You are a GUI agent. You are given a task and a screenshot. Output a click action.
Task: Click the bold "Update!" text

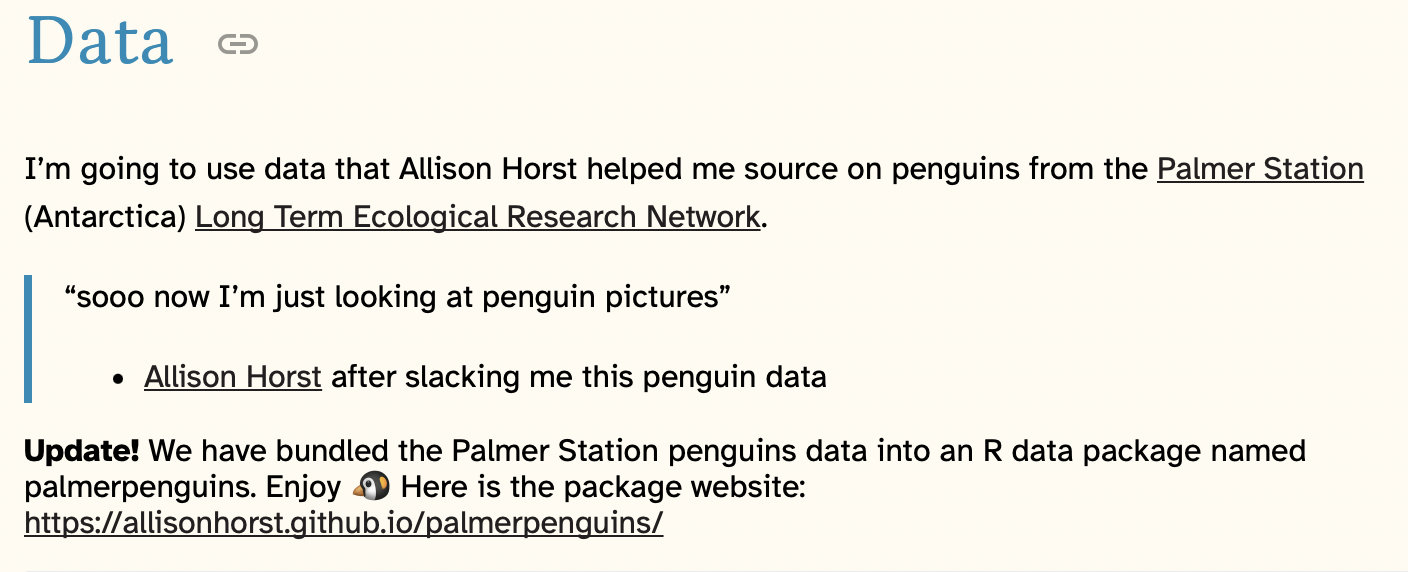[x=82, y=451]
